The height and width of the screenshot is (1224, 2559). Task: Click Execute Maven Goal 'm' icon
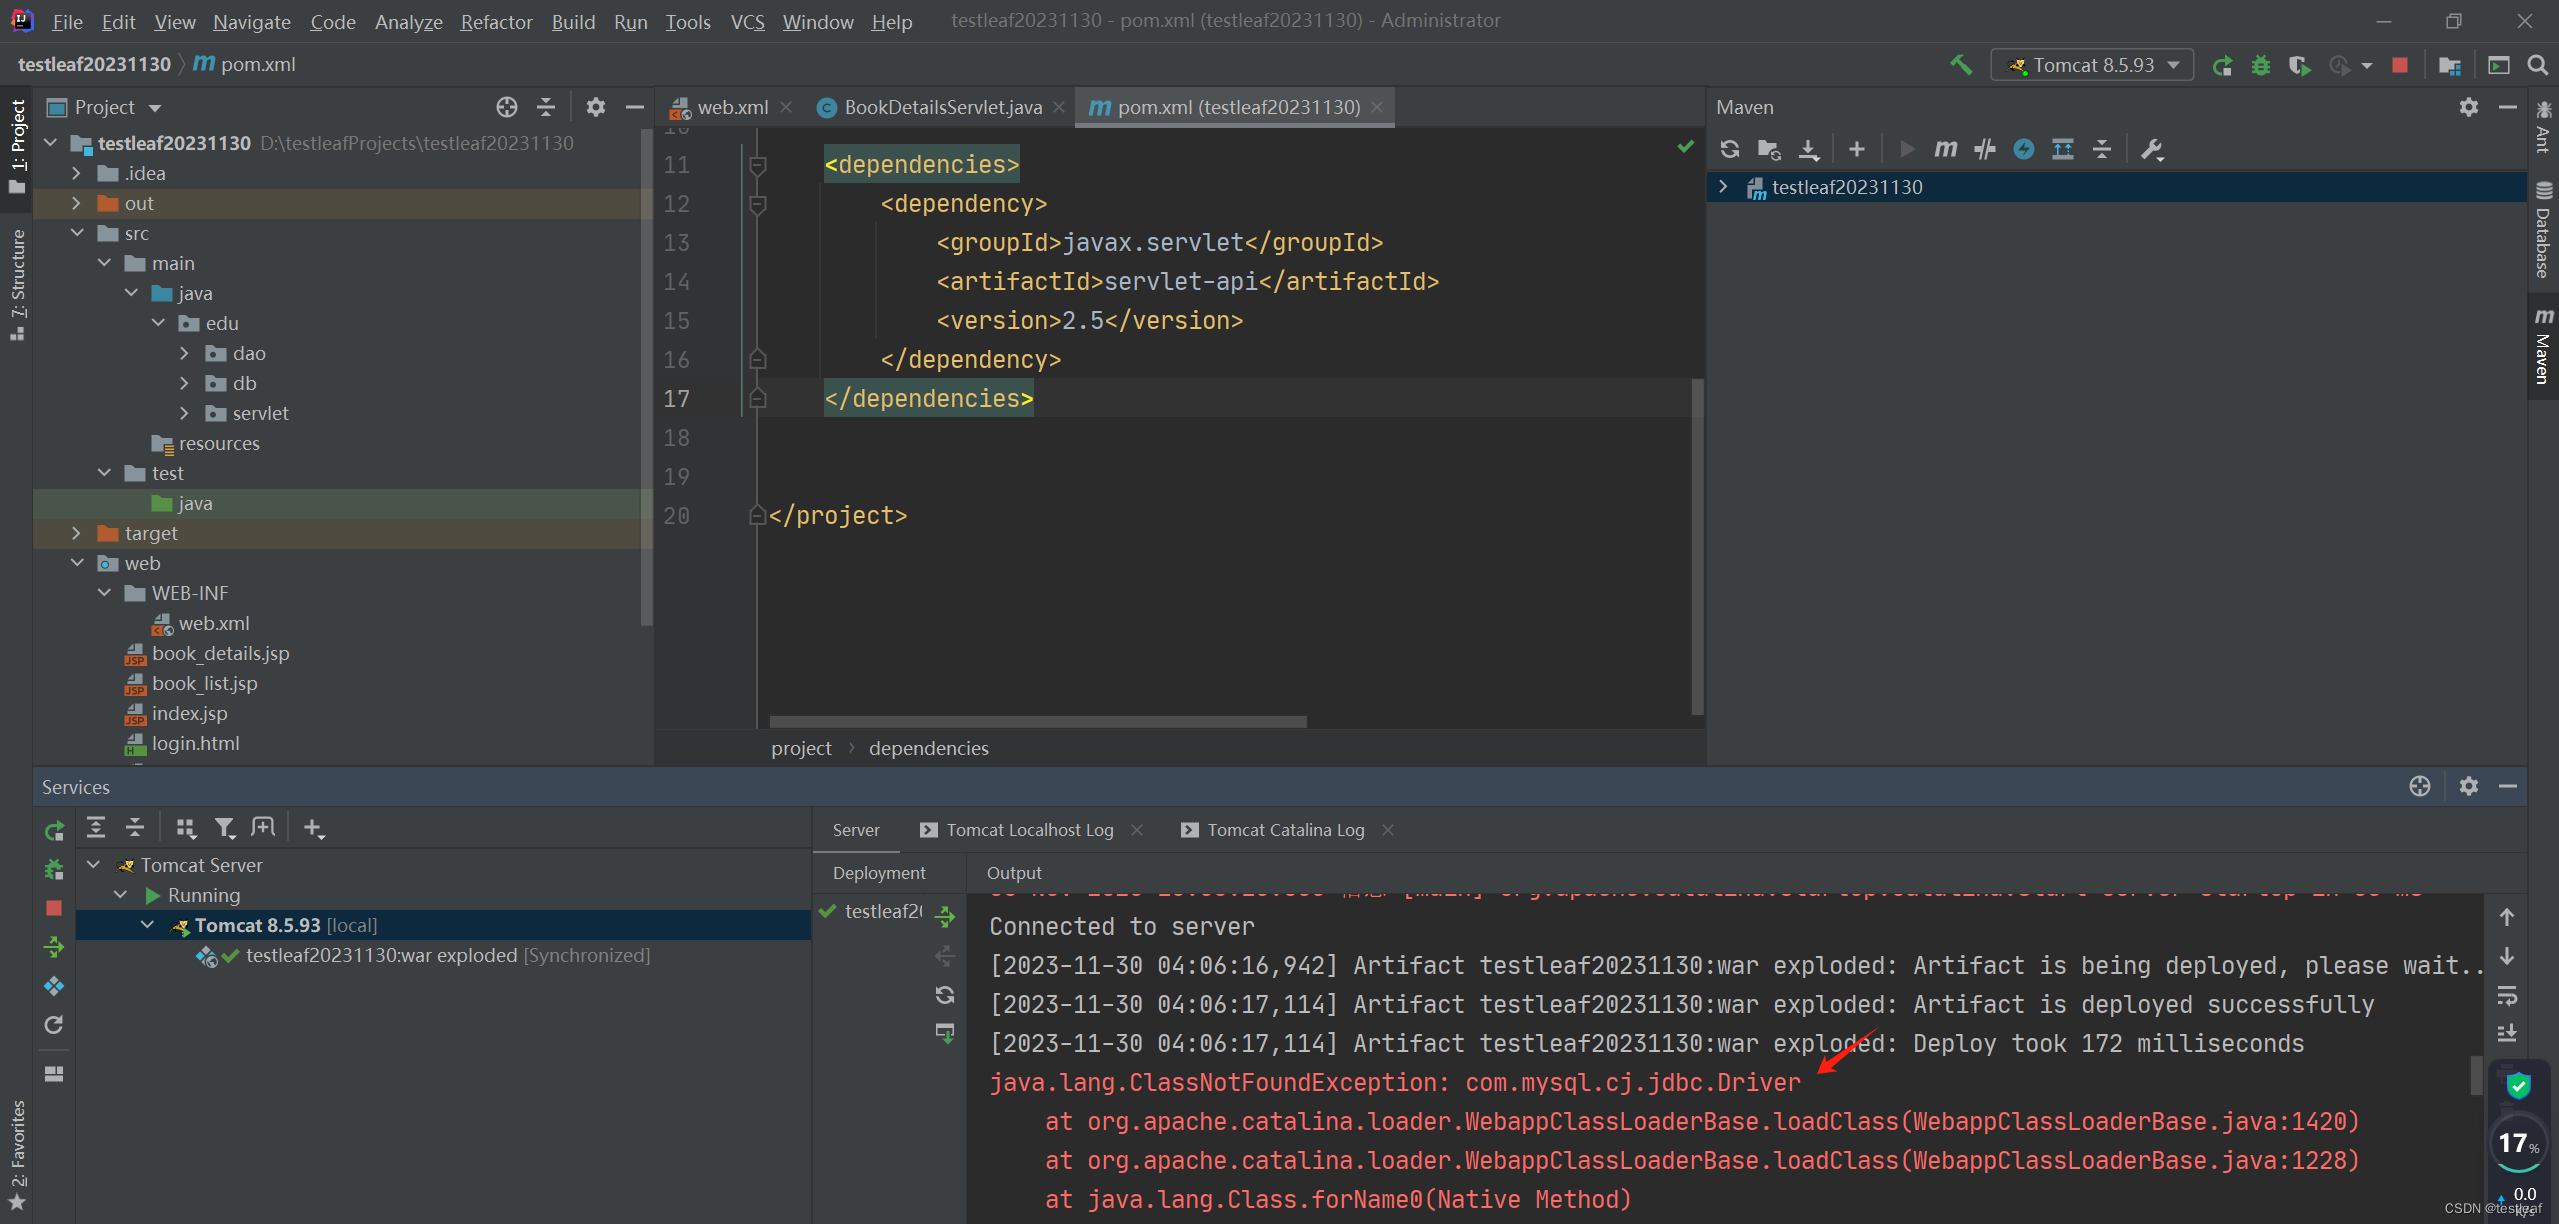coord(1944,149)
